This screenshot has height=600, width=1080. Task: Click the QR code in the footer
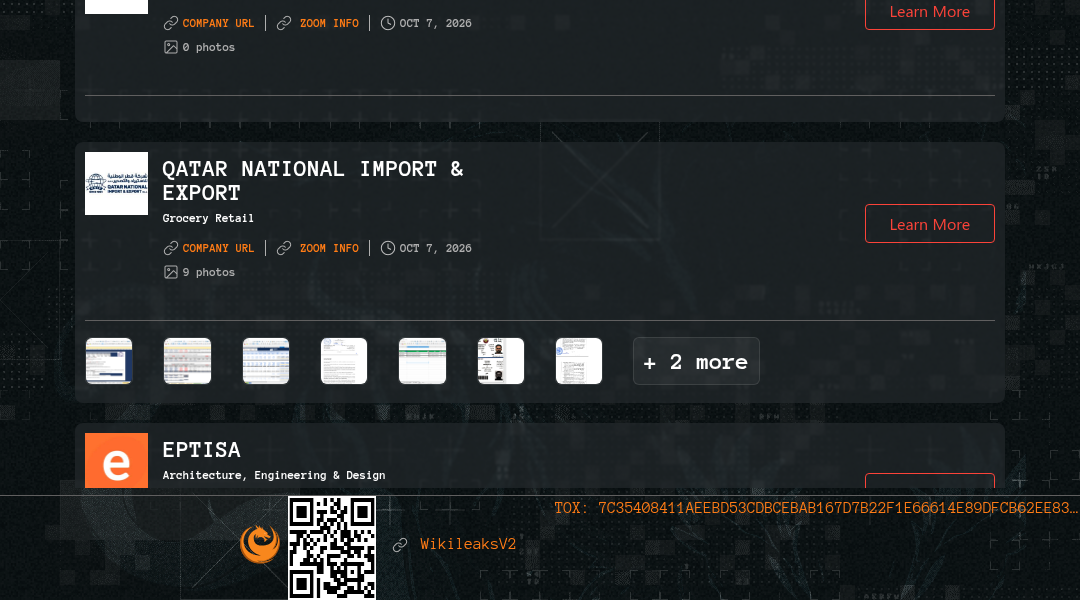(332, 548)
